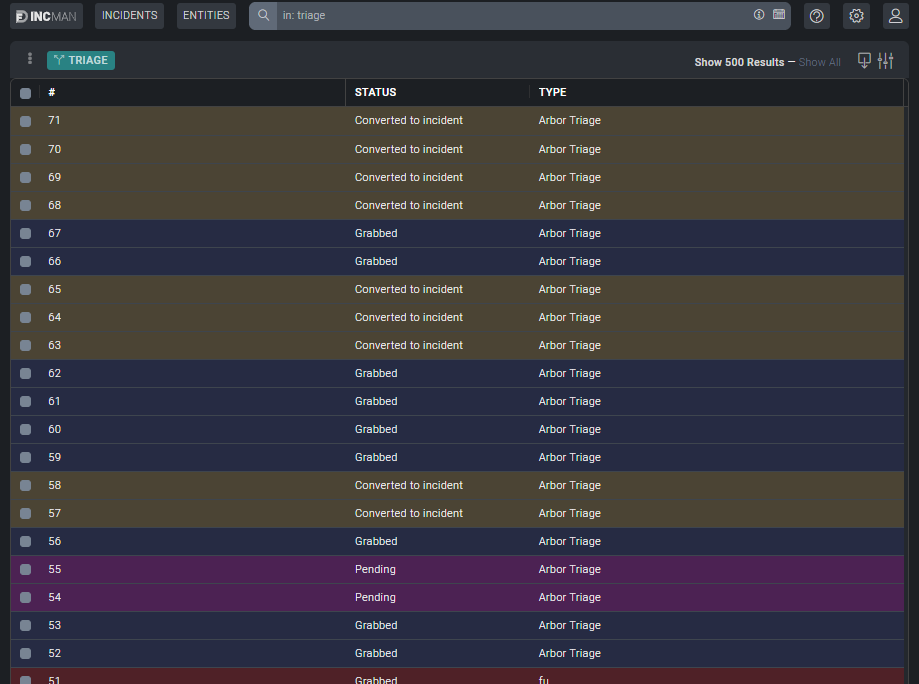This screenshot has height=684, width=919.
Task: Check the box for triage 71
Action: pos(25,121)
